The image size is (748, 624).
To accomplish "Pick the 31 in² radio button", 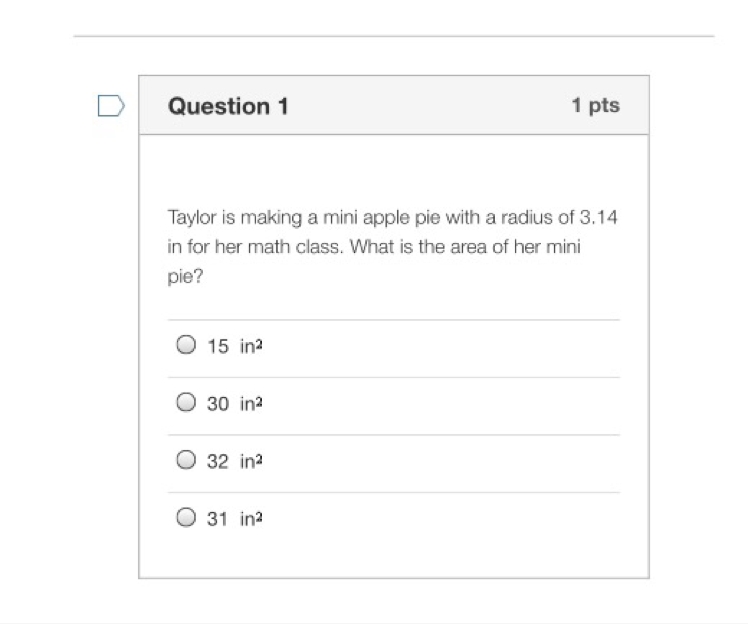I will click(186, 517).
